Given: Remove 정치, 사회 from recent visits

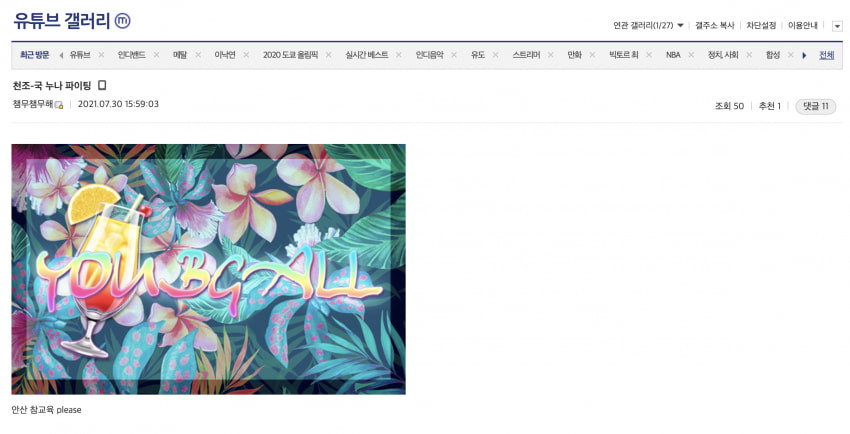Looking at the screenshot, I should pyautogui.click(x=749, y=55).
